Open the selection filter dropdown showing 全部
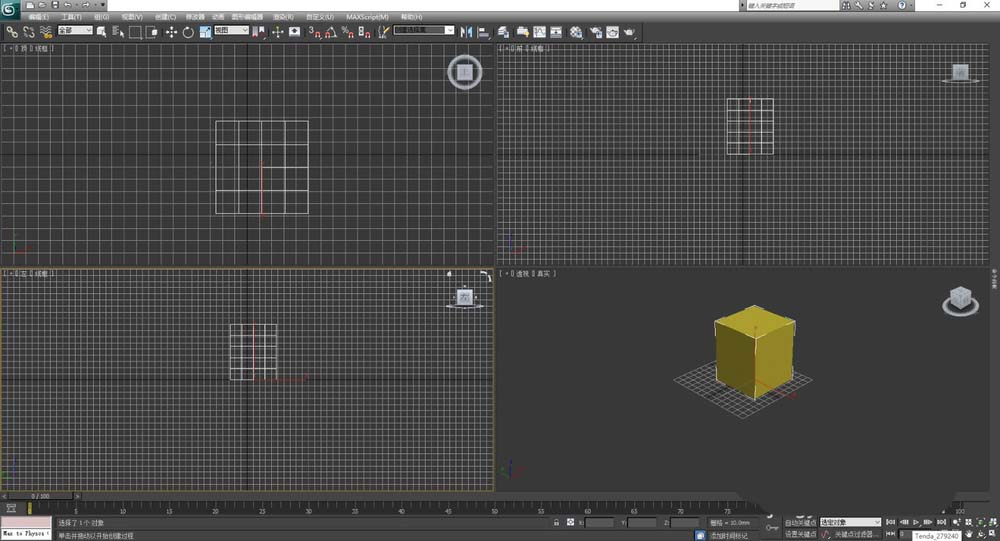This screenshot has width=1000, height=541. coord(75,31)
